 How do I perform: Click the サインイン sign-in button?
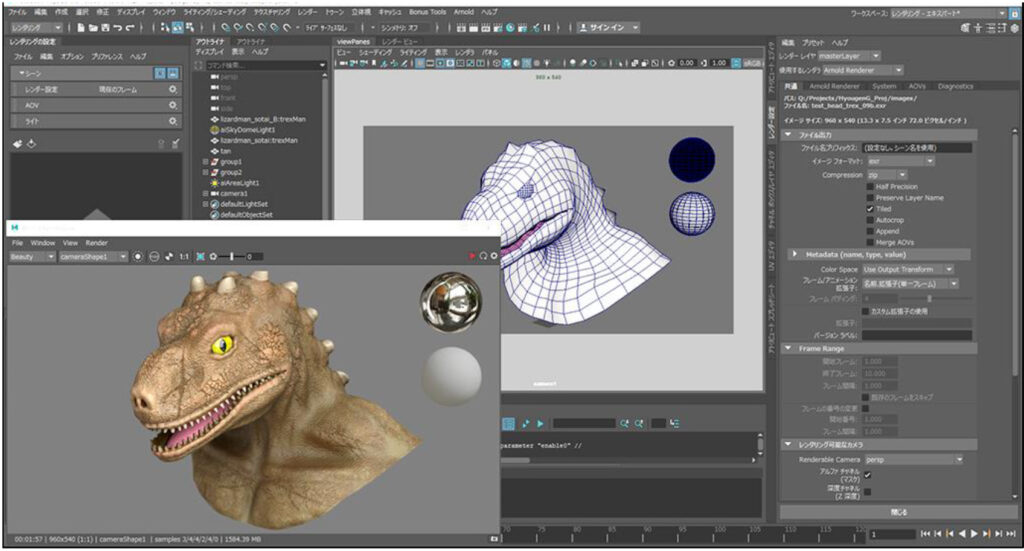608,27
